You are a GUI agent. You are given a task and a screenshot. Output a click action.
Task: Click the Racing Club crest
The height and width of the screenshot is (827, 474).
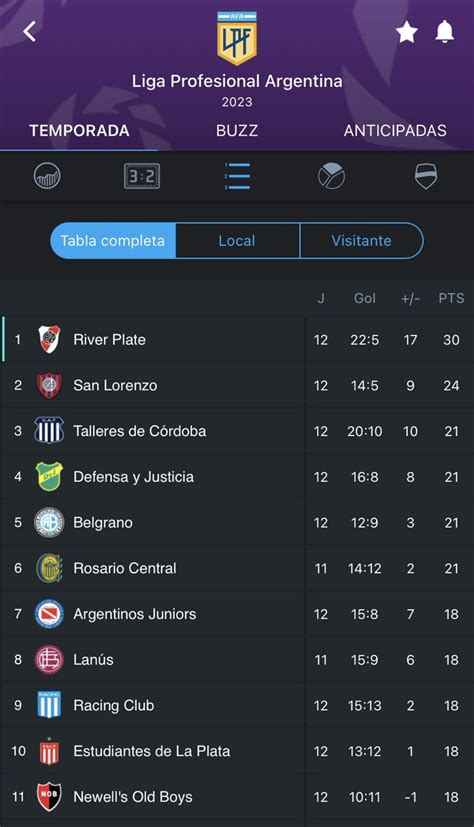(49, 705)
